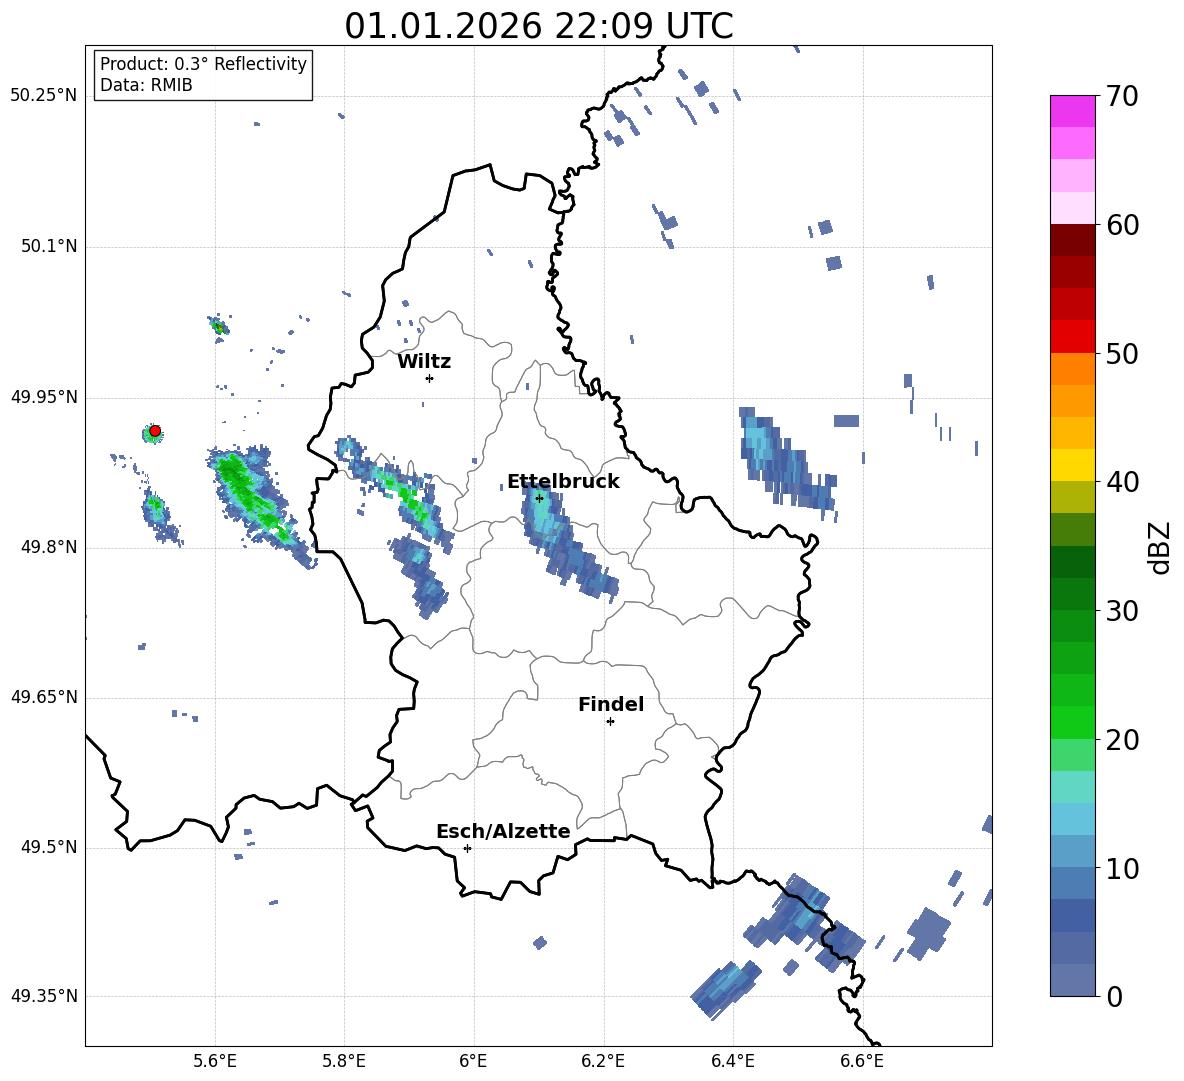The image size is (1184, 1081).
Task: Click the 49.35°N latitude label
Action: [x=44, y=996]
